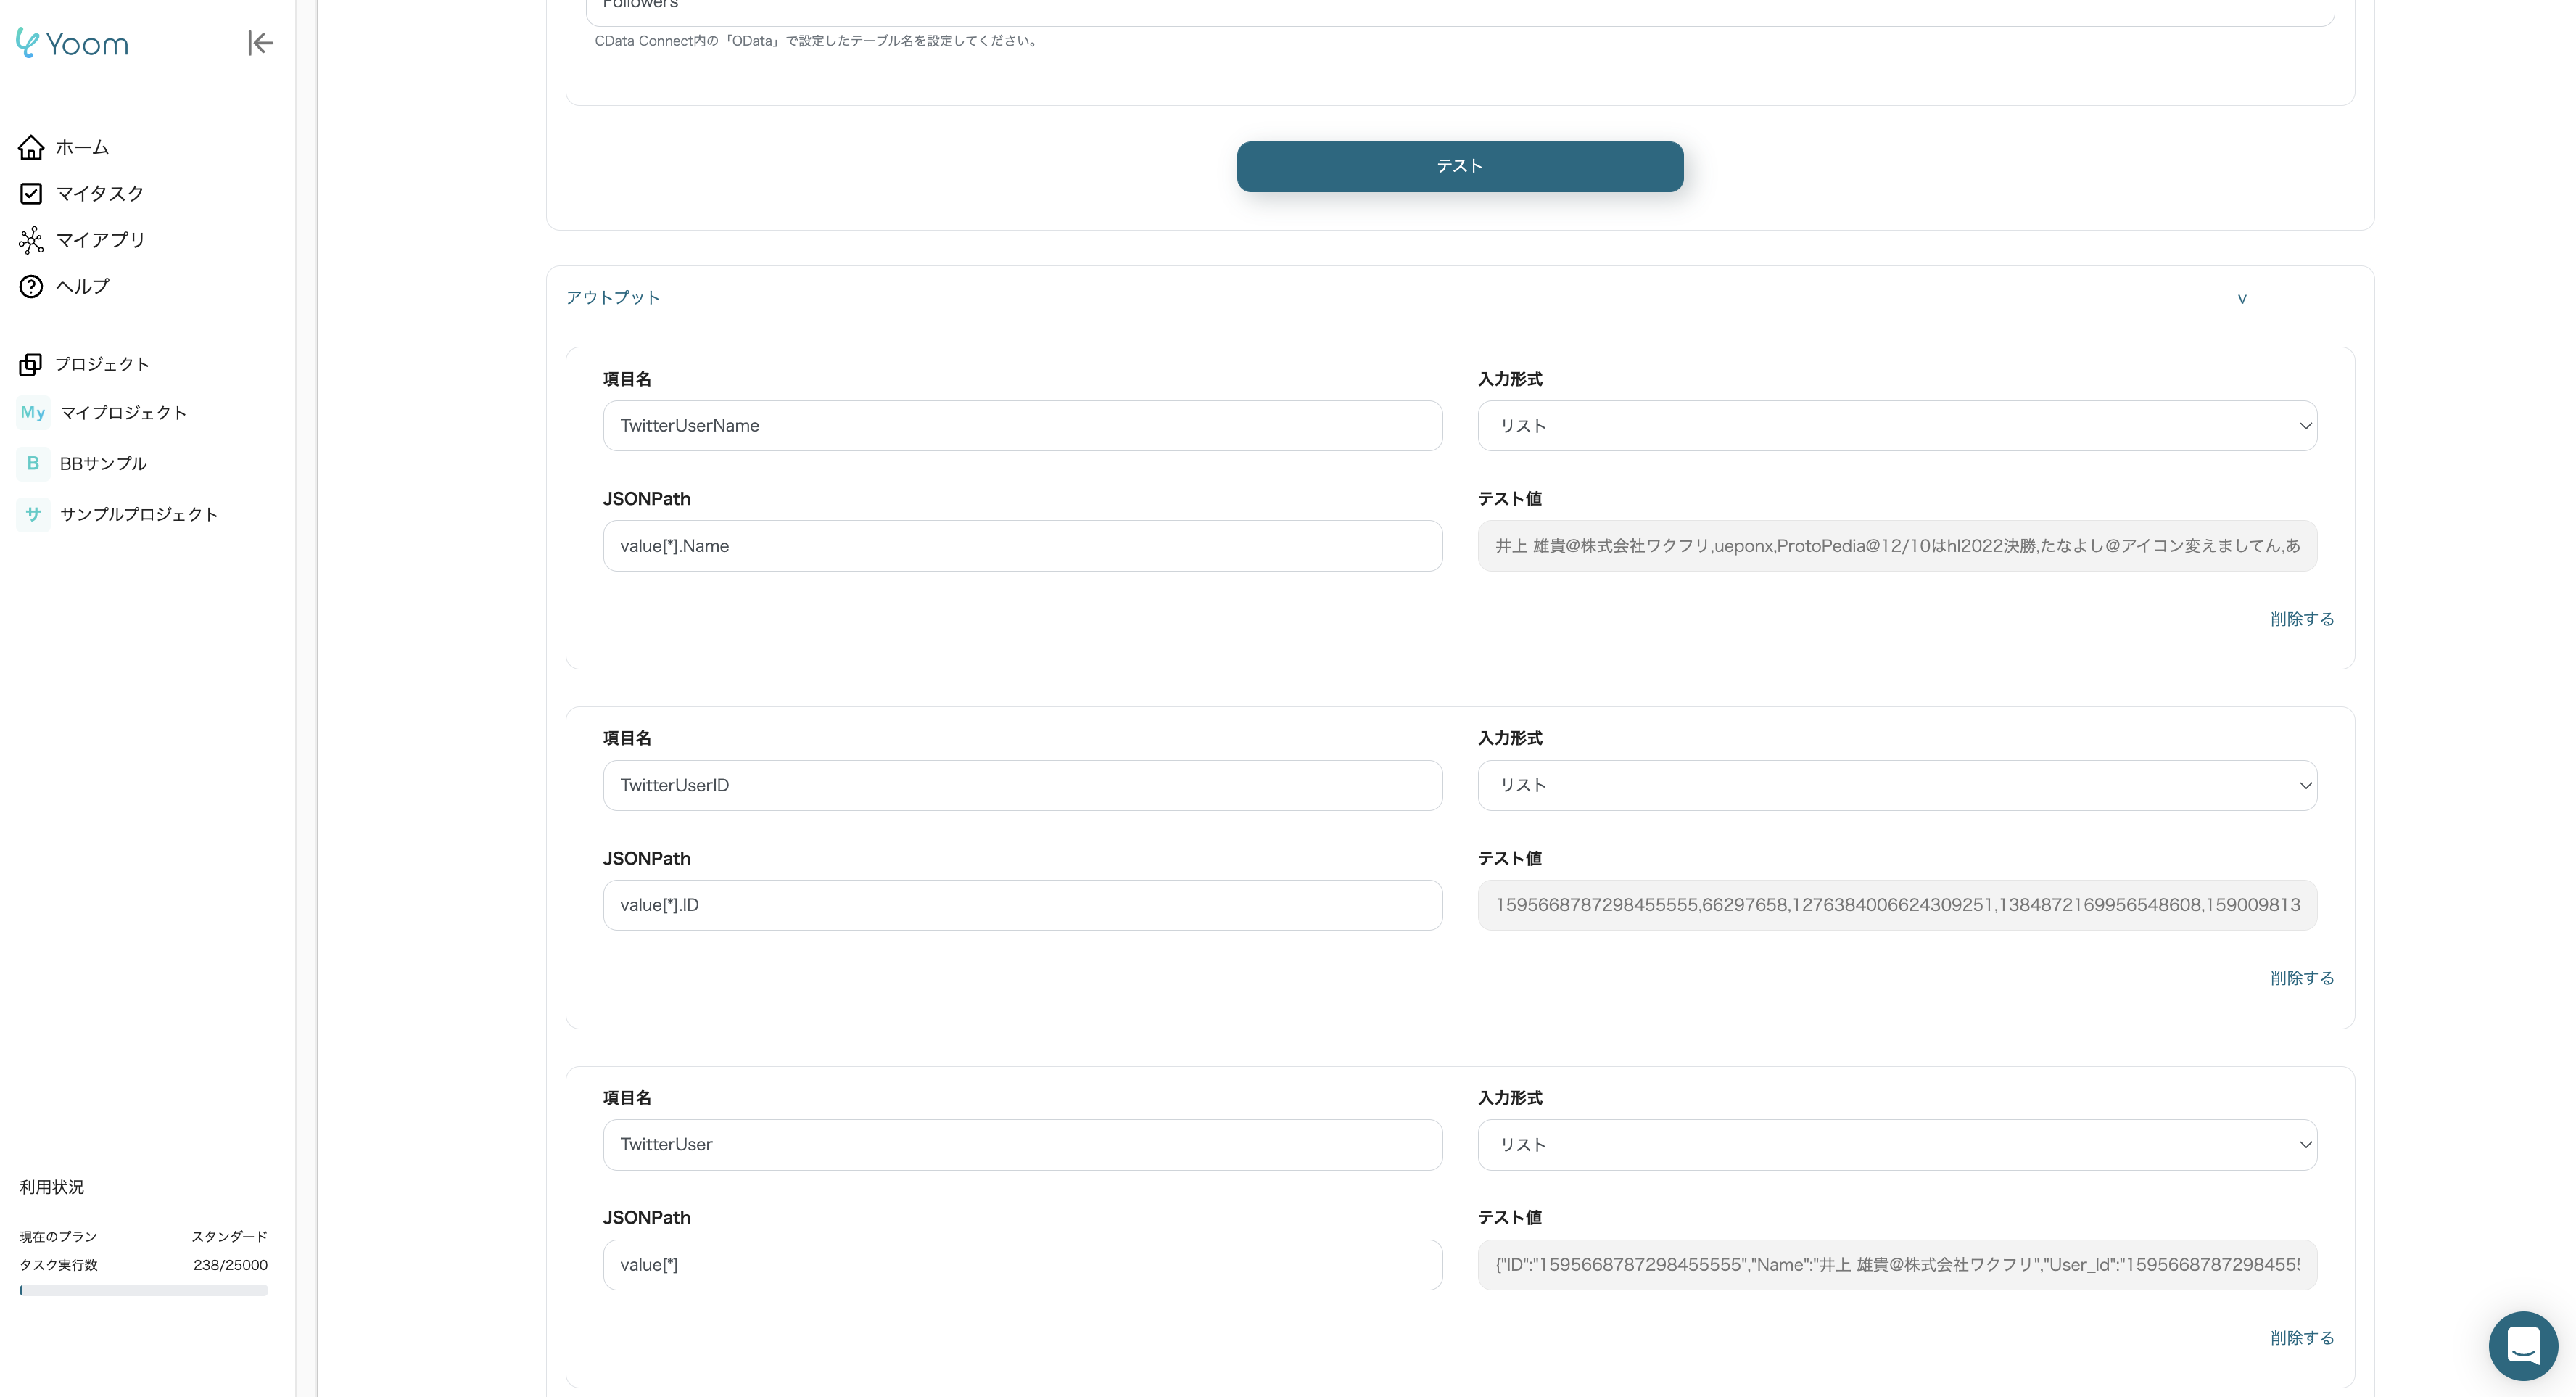Click the Projects stacked squares icon
The height and width of the screenshot is (1397, 2576).
click(x=31, y=364)
